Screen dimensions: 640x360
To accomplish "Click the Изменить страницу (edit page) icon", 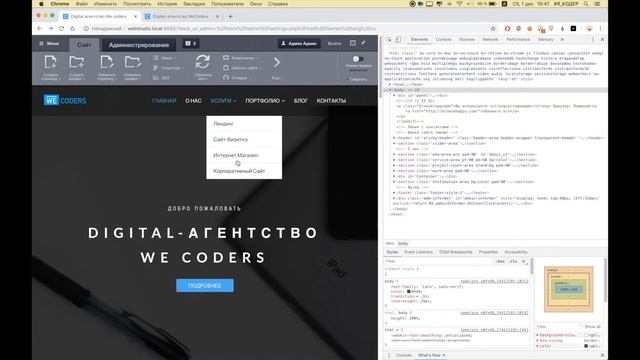I will [x=107, y=62].
